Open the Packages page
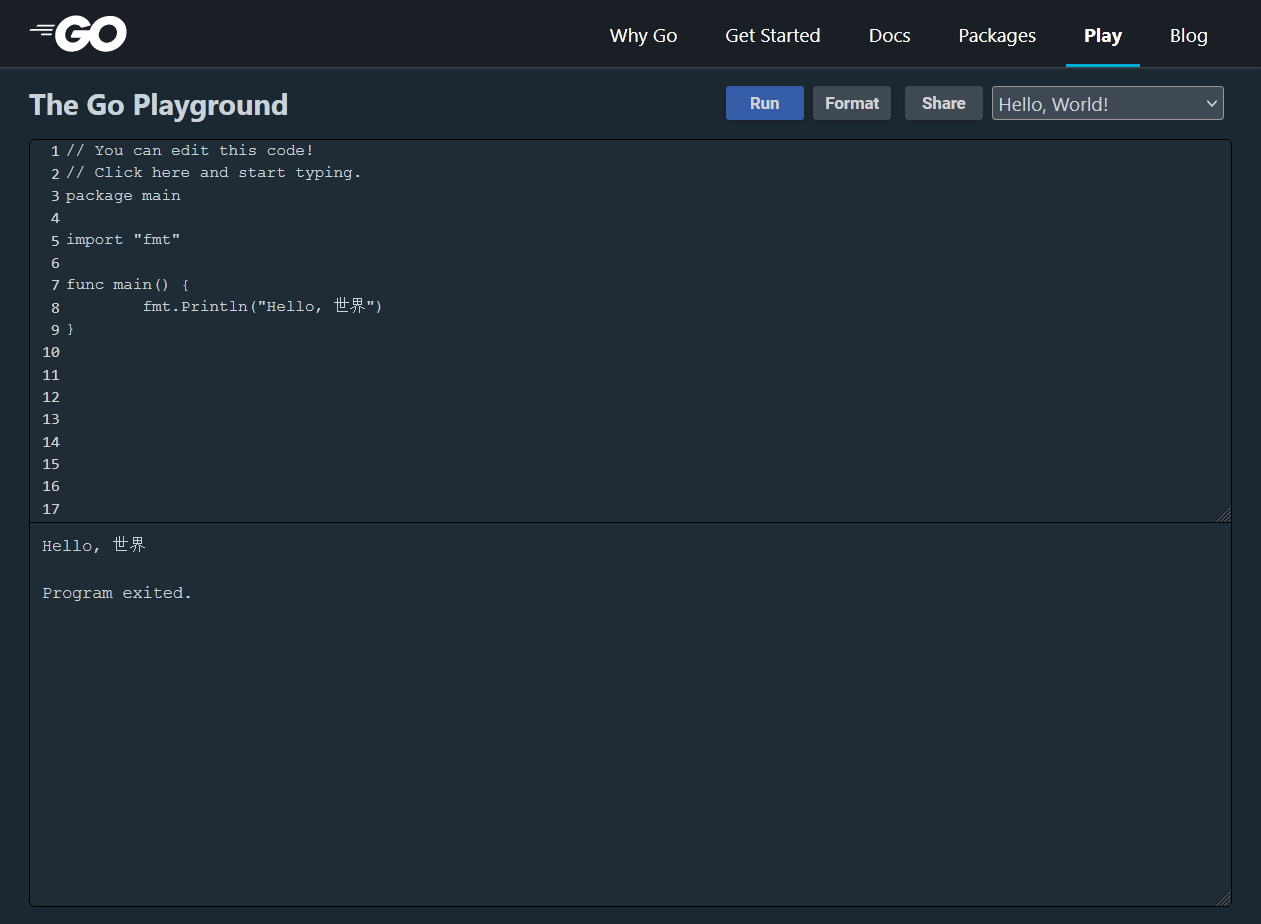The height and width of the screenshot is (924, 1261). pos(997,35)
